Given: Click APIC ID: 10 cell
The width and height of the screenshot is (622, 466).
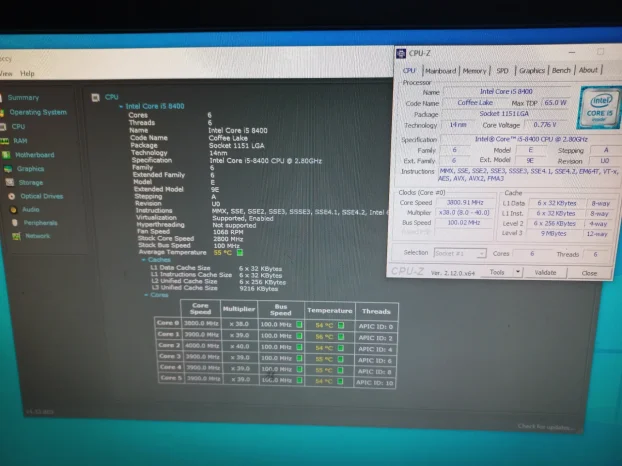Looking at the screenshot, I should 374,383.
